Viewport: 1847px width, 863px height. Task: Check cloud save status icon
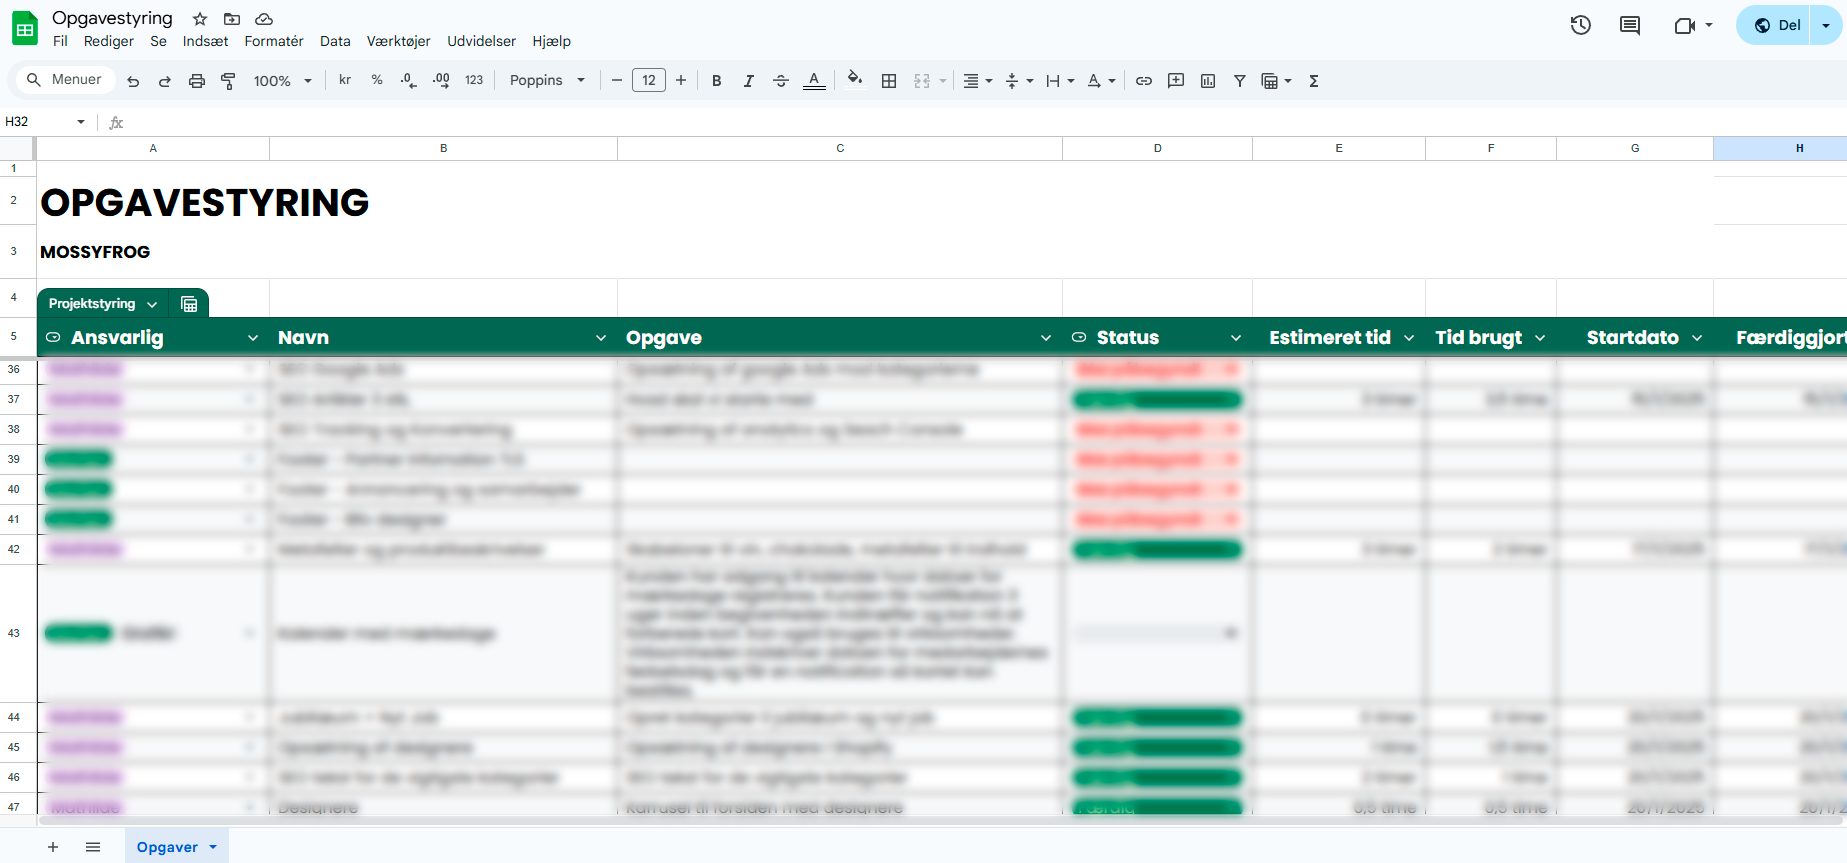pyautogui.click(x=264, y=19)
